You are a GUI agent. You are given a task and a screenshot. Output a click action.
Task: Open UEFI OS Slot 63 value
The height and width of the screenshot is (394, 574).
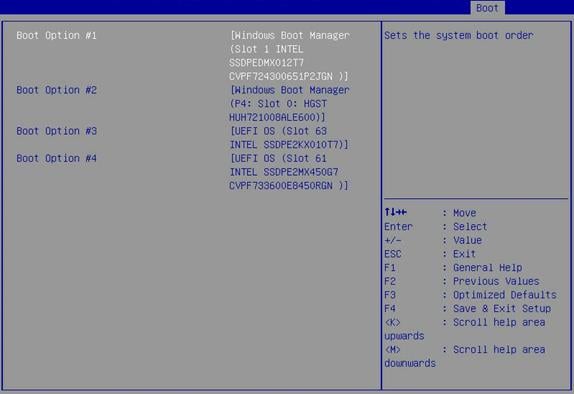(x=289, y=138)
